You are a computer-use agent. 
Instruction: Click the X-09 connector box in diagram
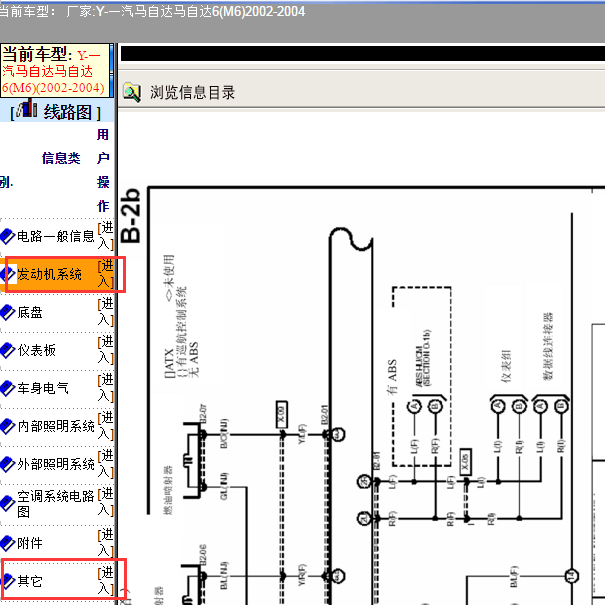[282, 415]
